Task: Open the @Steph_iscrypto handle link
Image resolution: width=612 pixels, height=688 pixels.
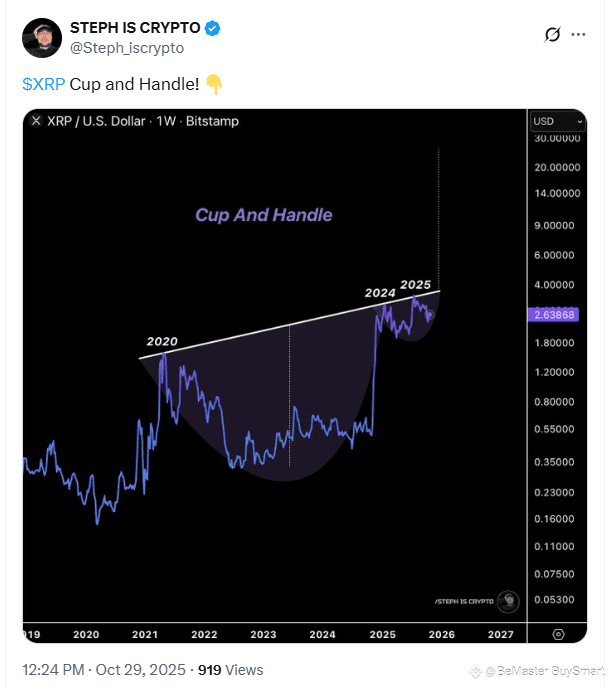Action: click(x=126, y=47)
